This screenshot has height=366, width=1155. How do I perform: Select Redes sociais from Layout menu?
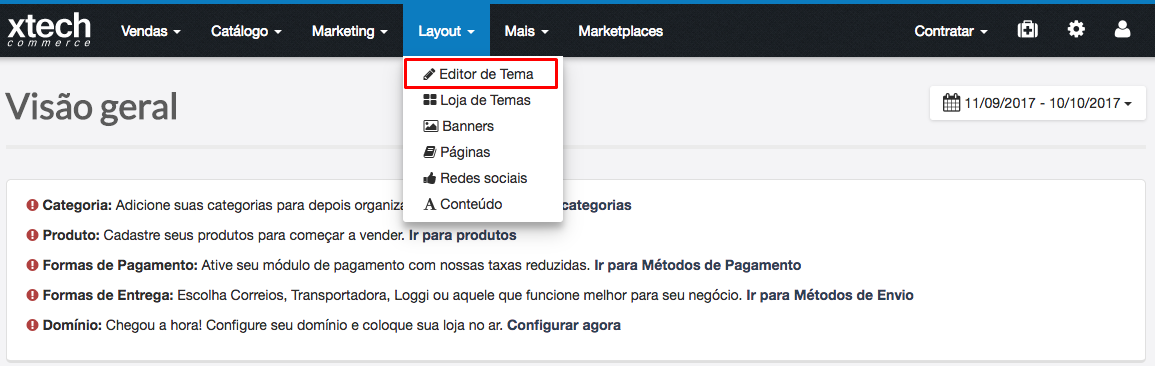click(483, 178)
